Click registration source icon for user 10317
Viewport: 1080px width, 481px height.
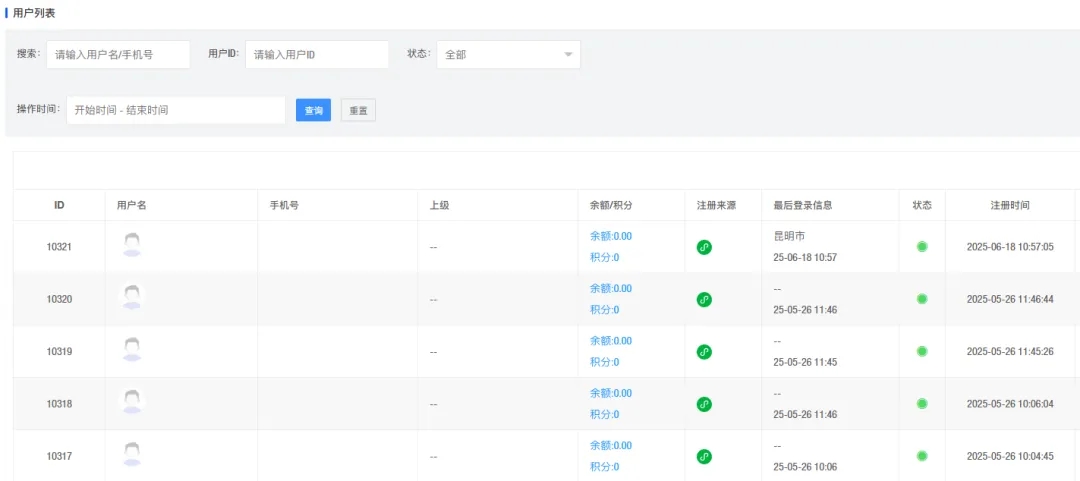point(704,456)
